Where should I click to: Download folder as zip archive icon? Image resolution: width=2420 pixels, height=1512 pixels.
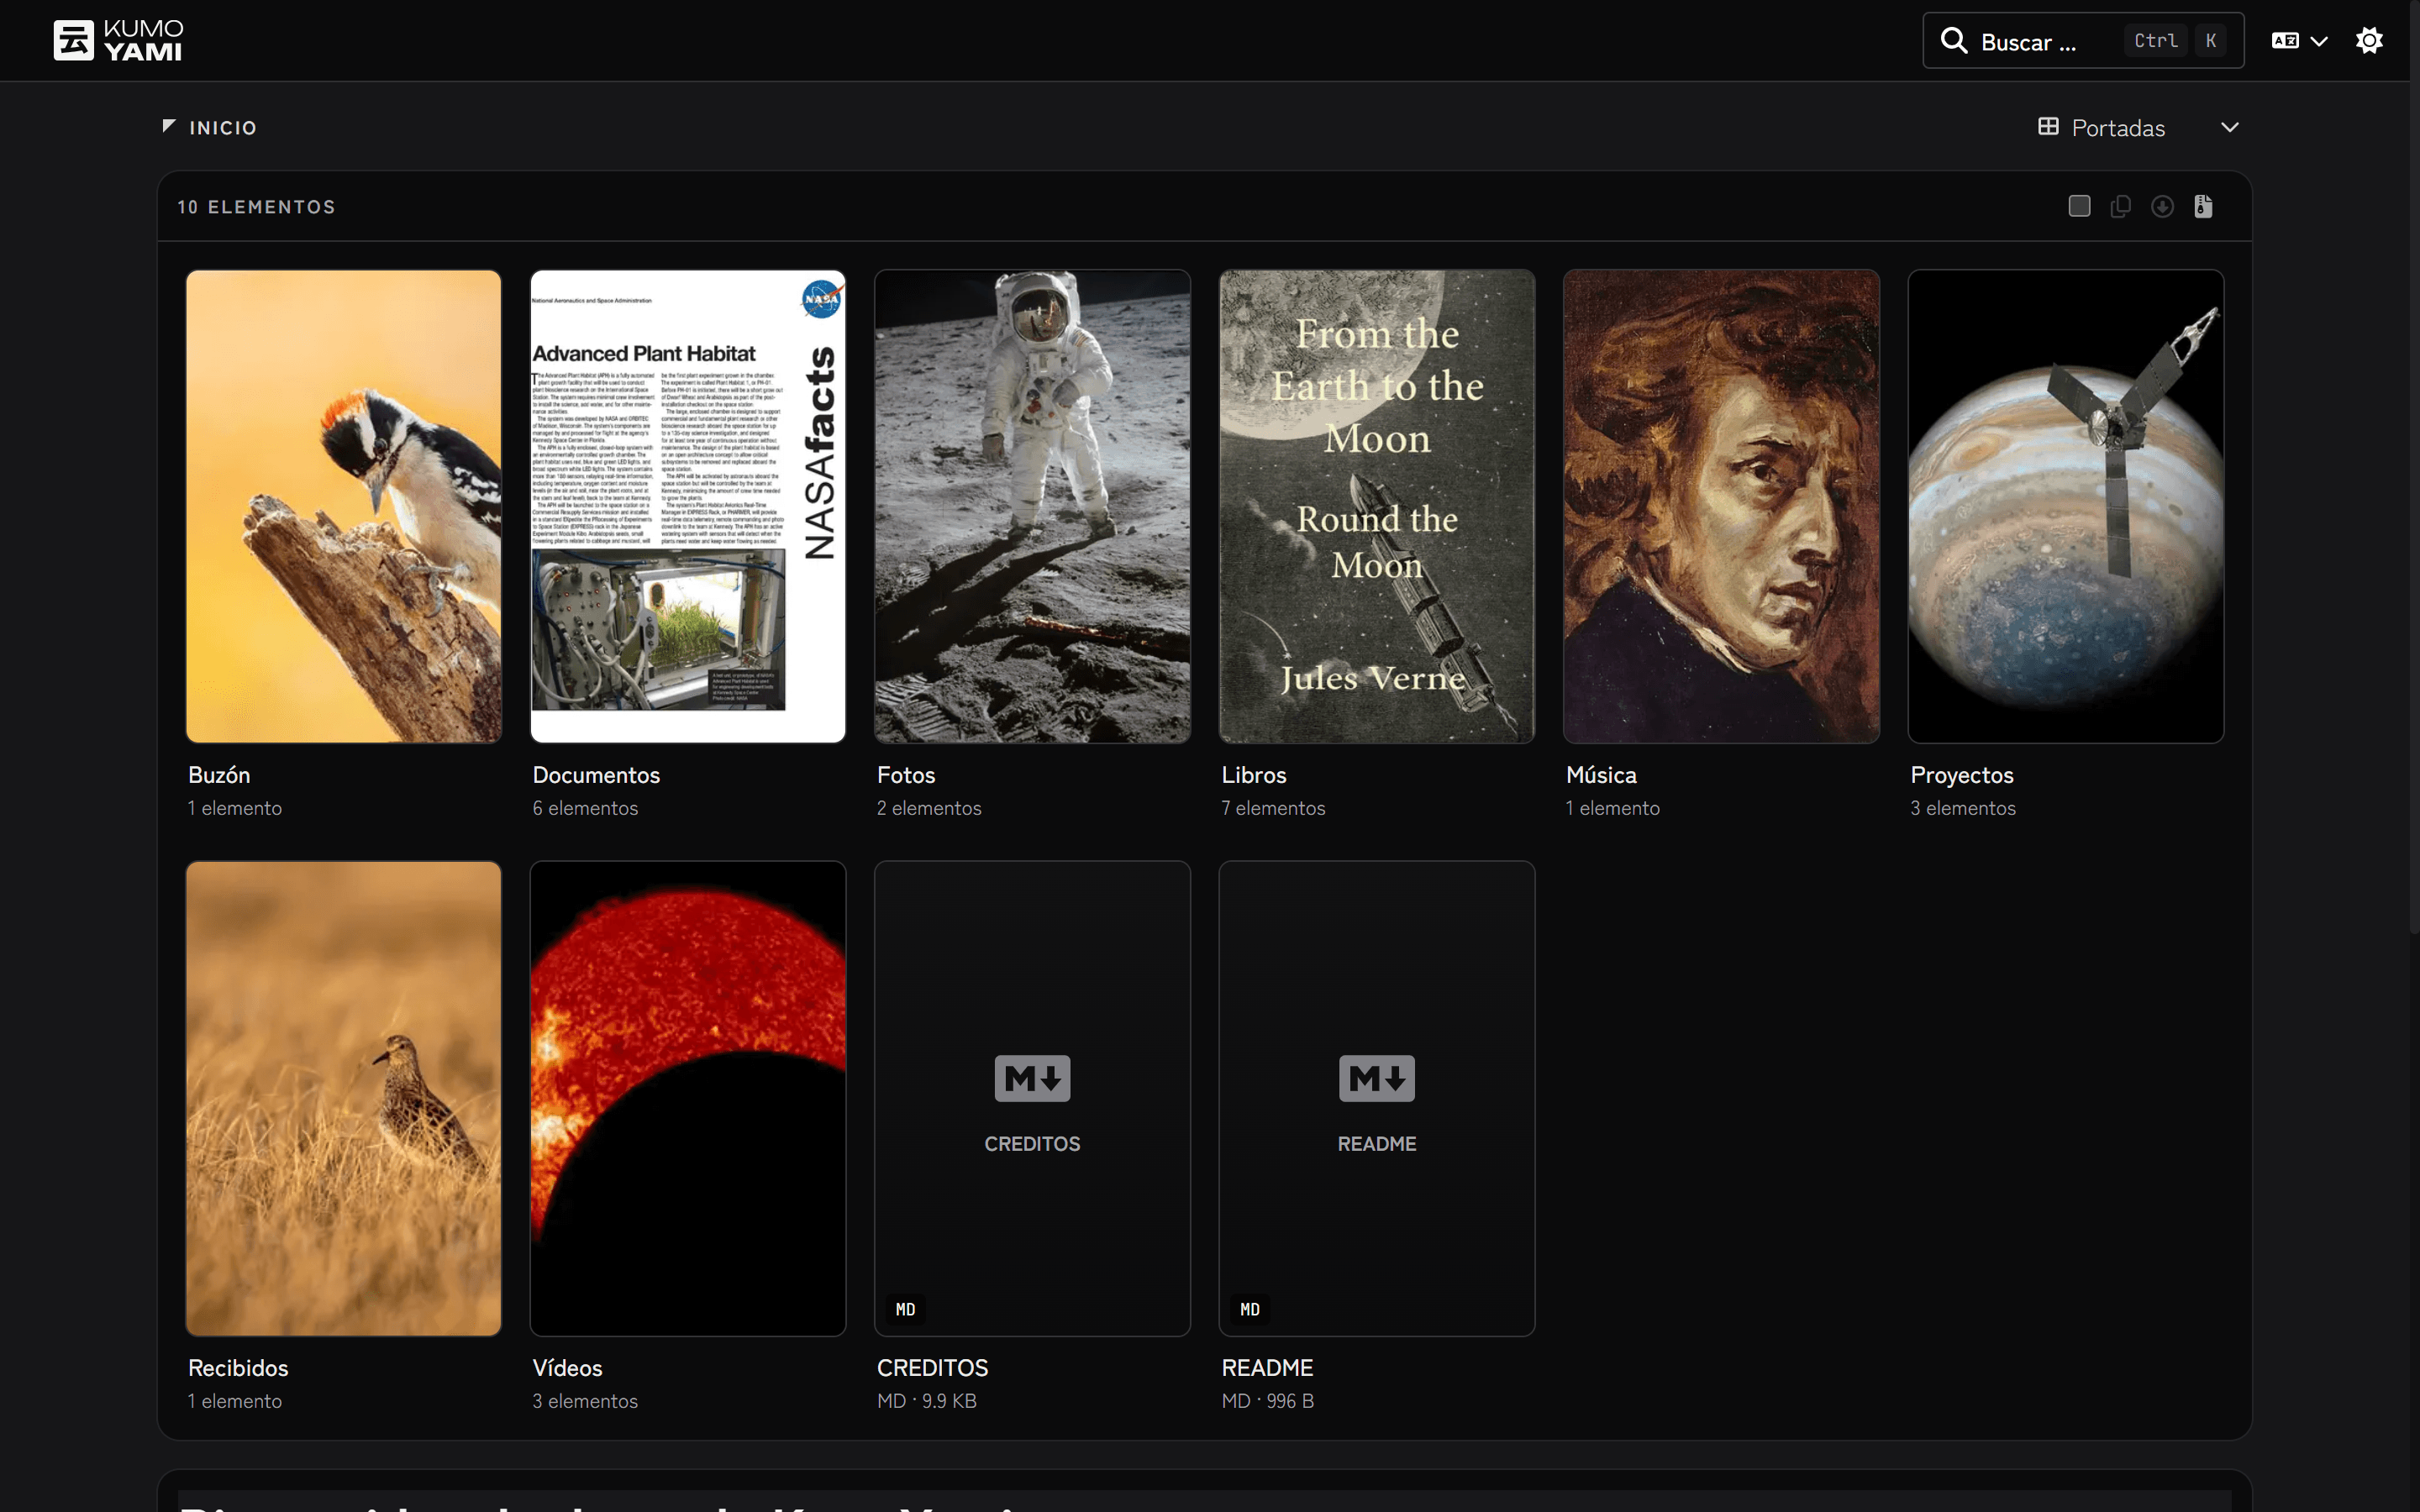point(2203,206)
